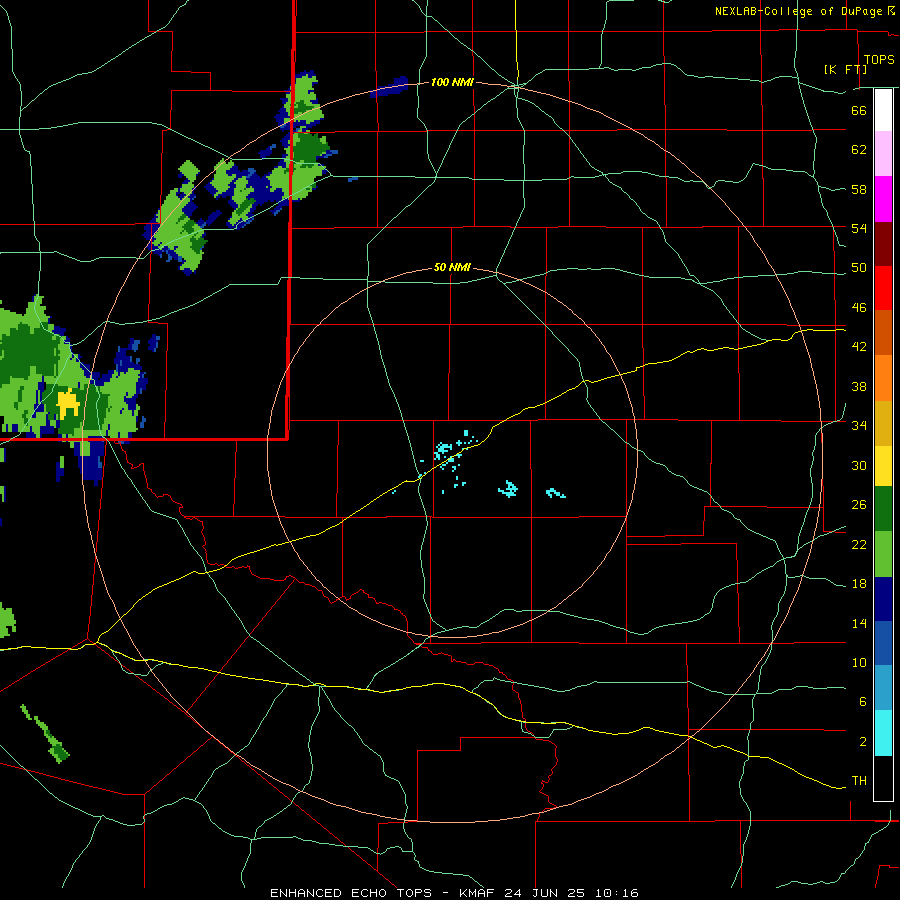This screenshot has width=900, height=900.
Task: Select the dark green legend swatch
Action: click(x=883, y=509)
